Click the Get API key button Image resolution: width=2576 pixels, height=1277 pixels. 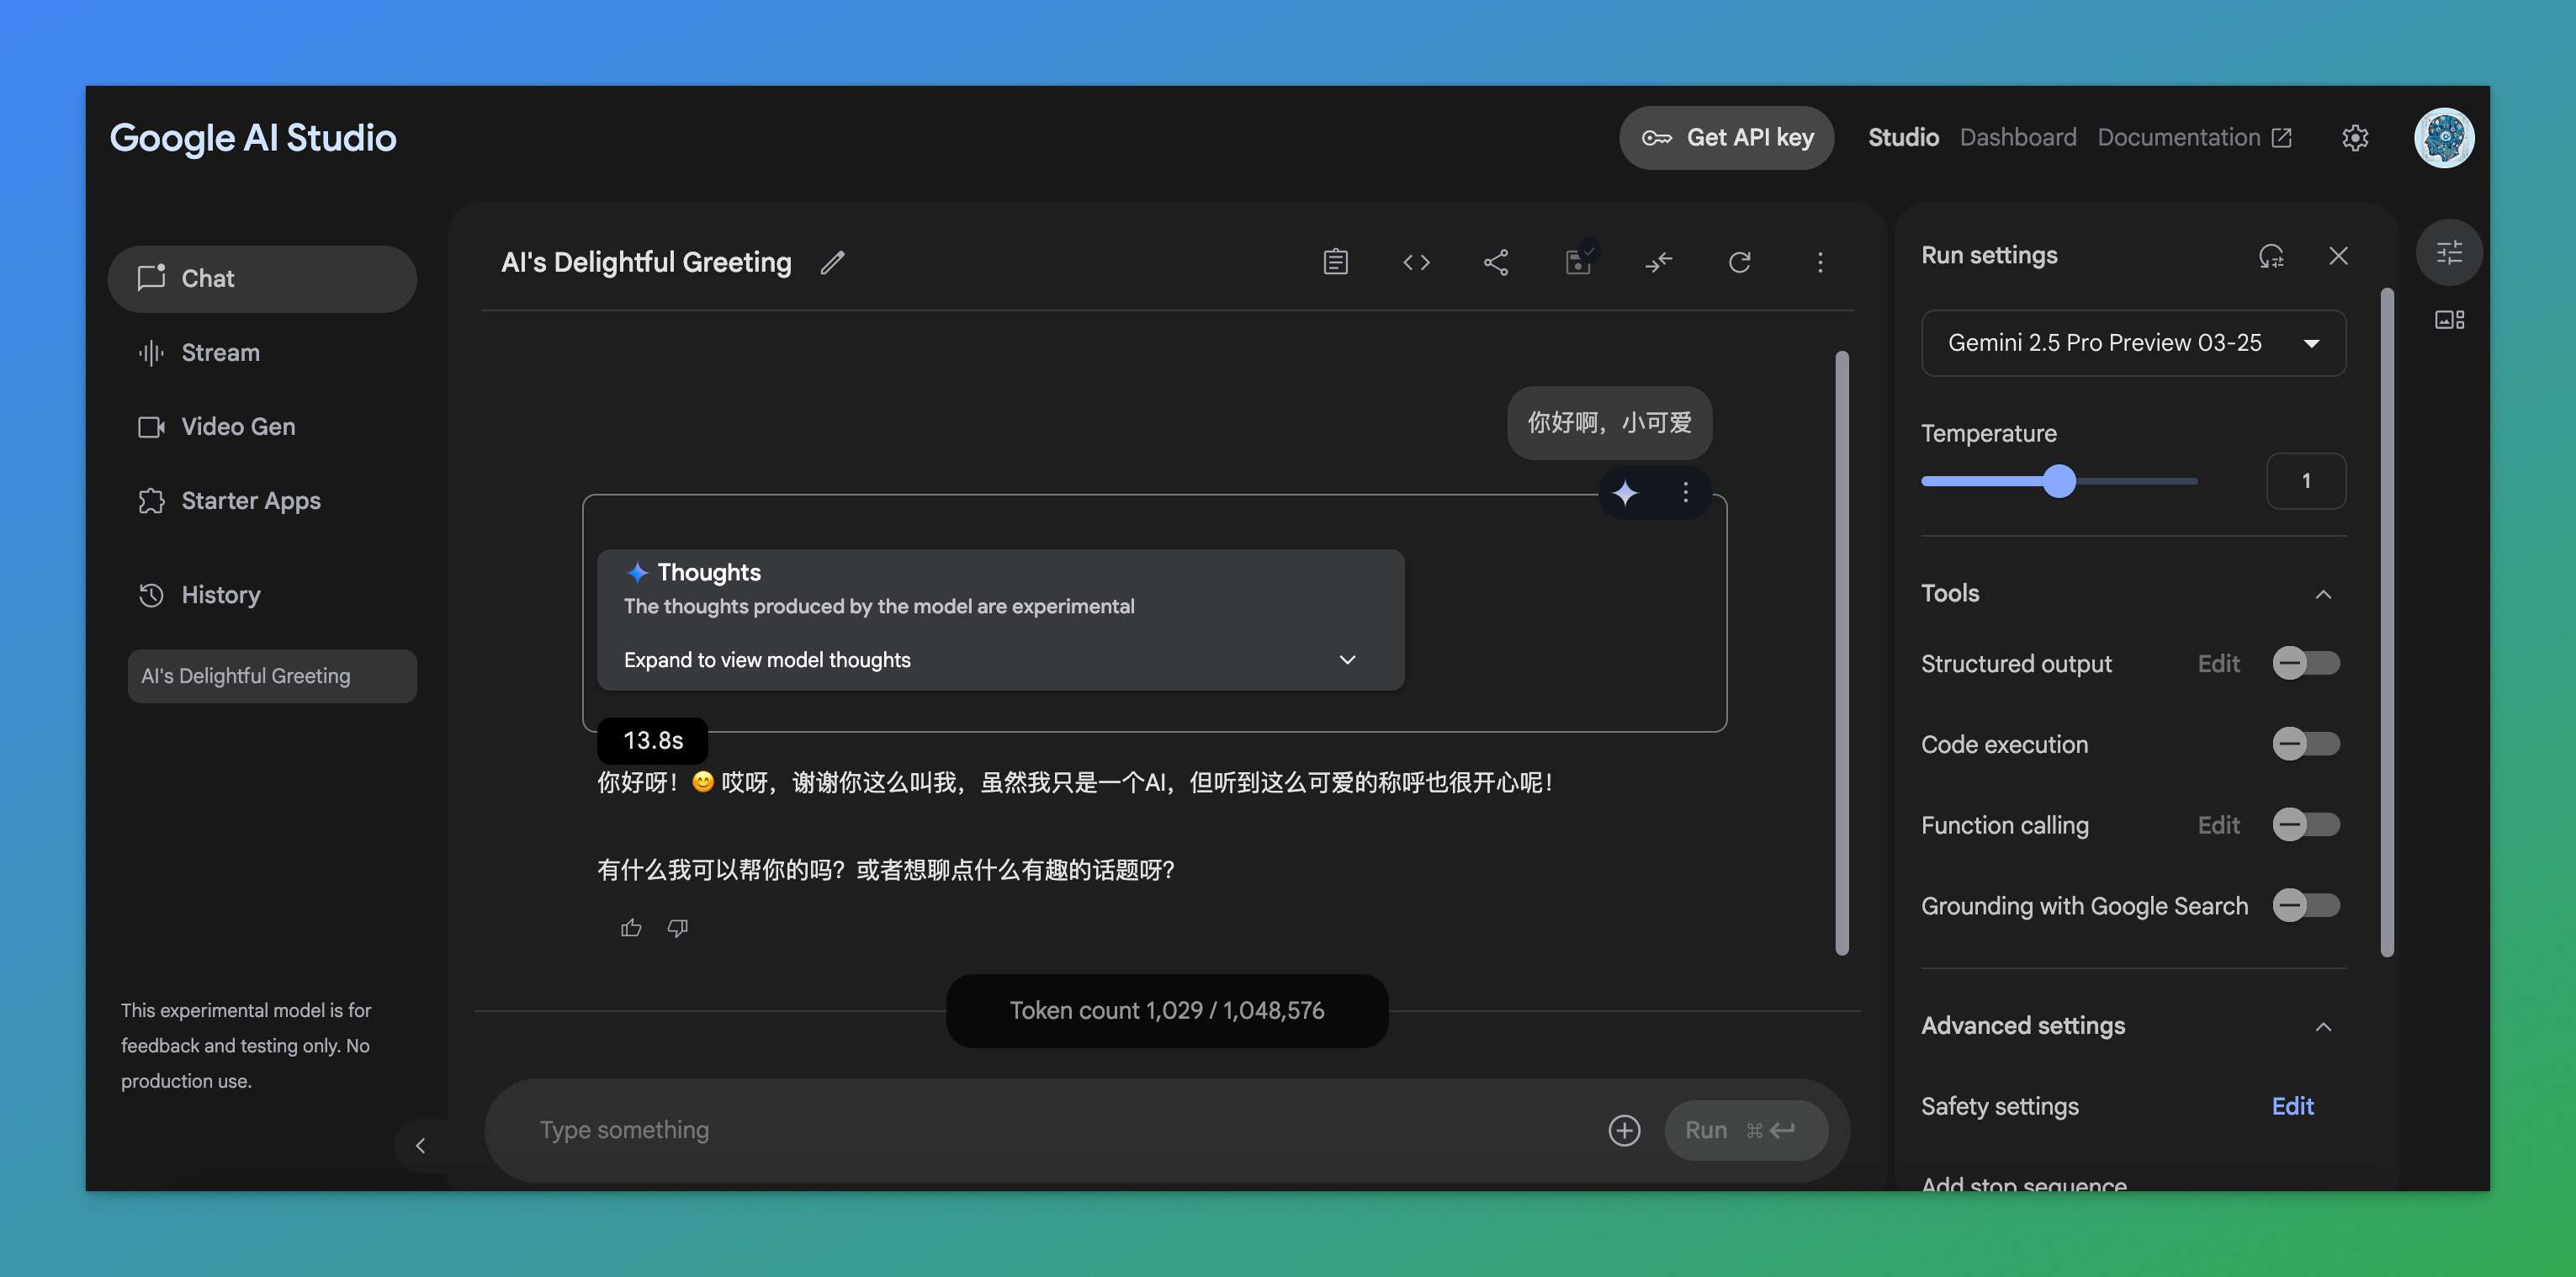tap(1726, 138)
